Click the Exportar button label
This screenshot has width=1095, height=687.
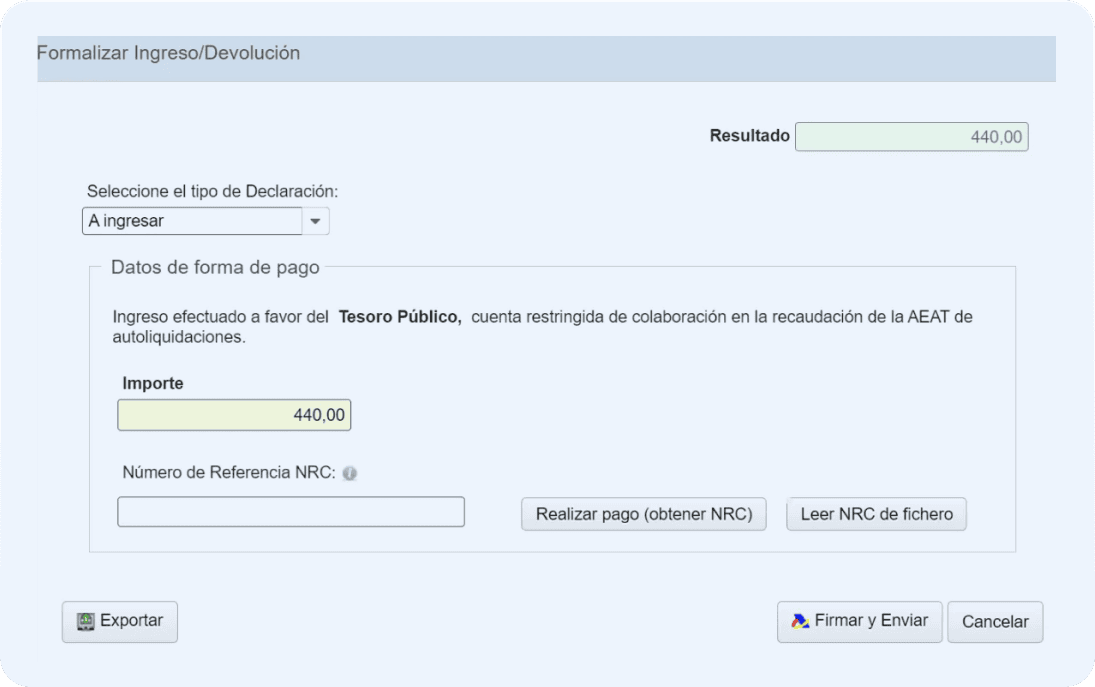click(131, 621)
